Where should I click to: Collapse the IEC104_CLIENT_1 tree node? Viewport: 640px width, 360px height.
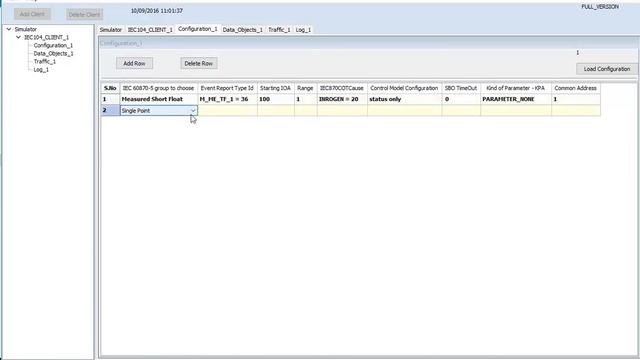point(18,37)
